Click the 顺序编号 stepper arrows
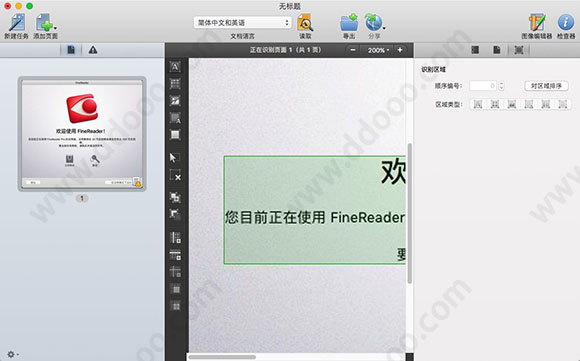The height and width of the screenshot is (361, 580). [x=501, y=86]
